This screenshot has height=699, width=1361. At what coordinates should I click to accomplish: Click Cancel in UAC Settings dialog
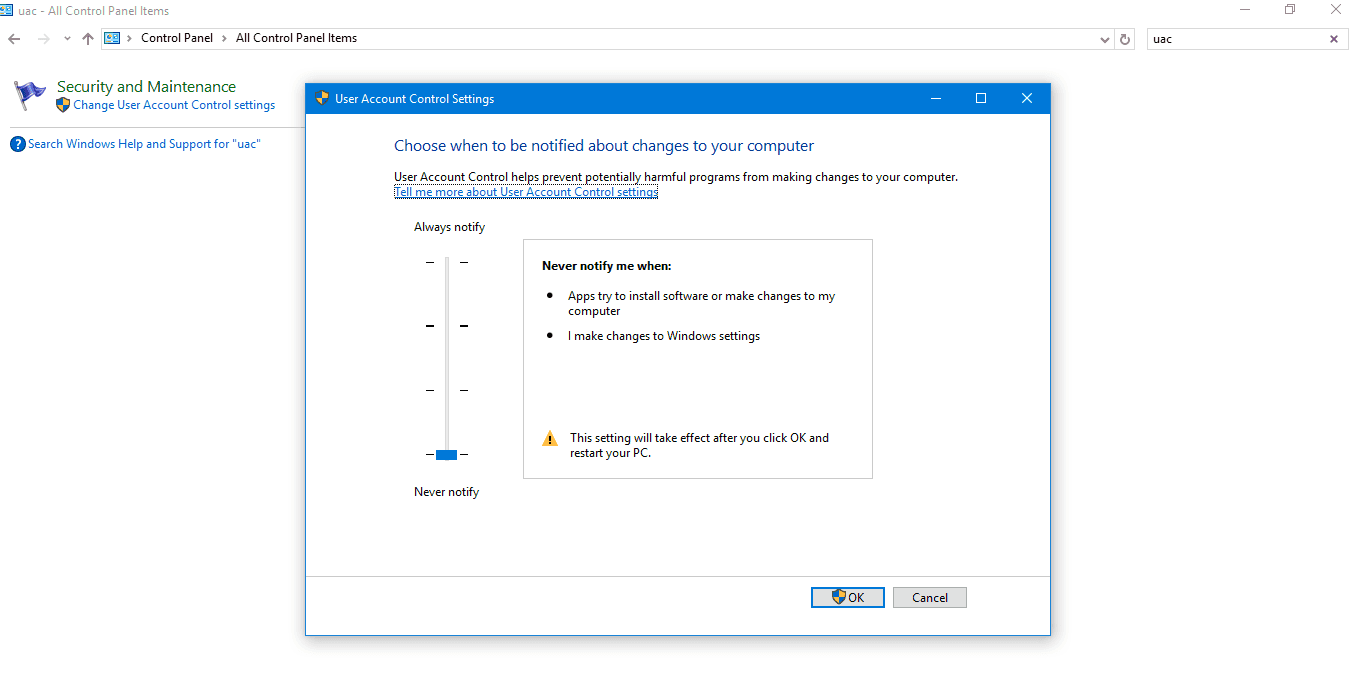930,597
